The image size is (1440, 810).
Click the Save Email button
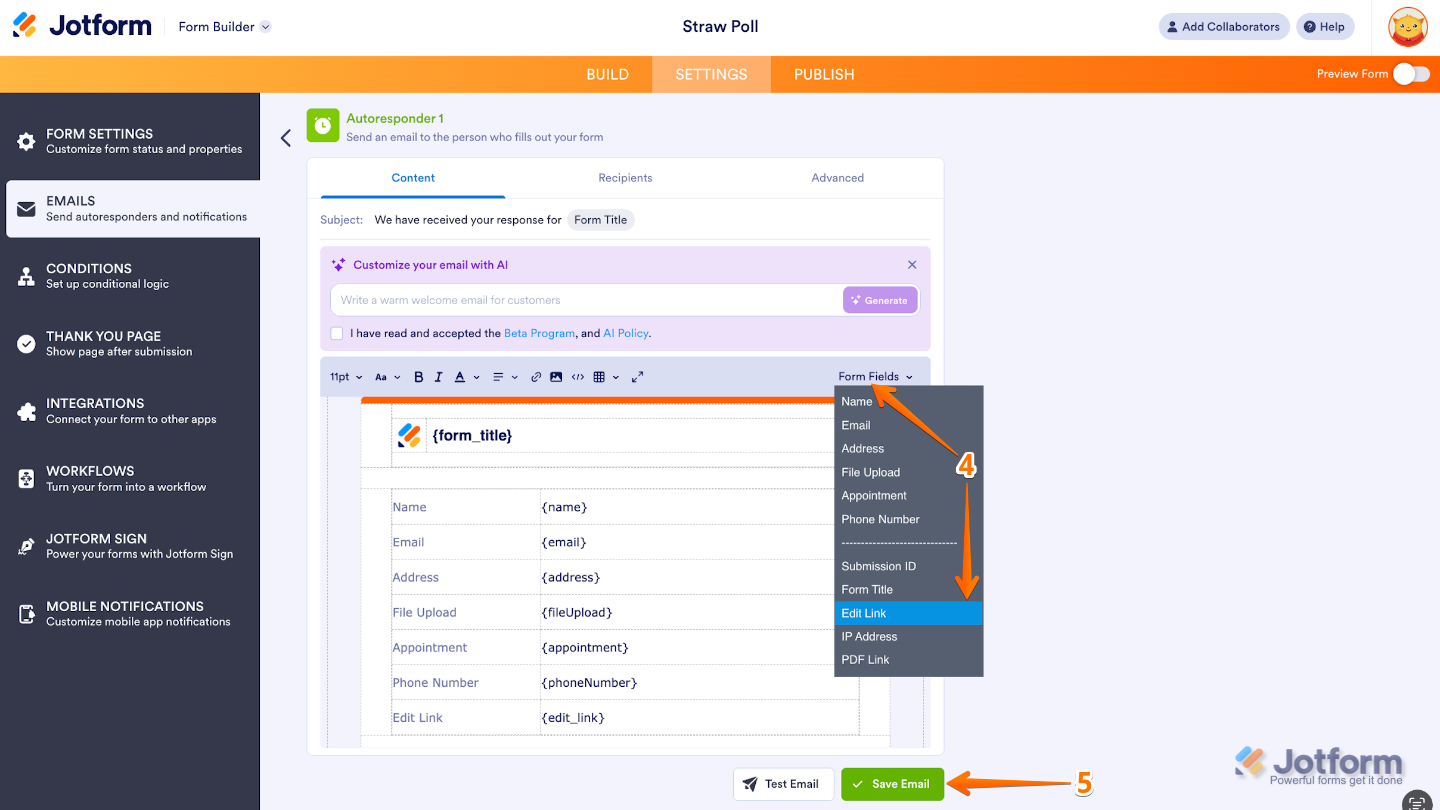click(892, 784)
